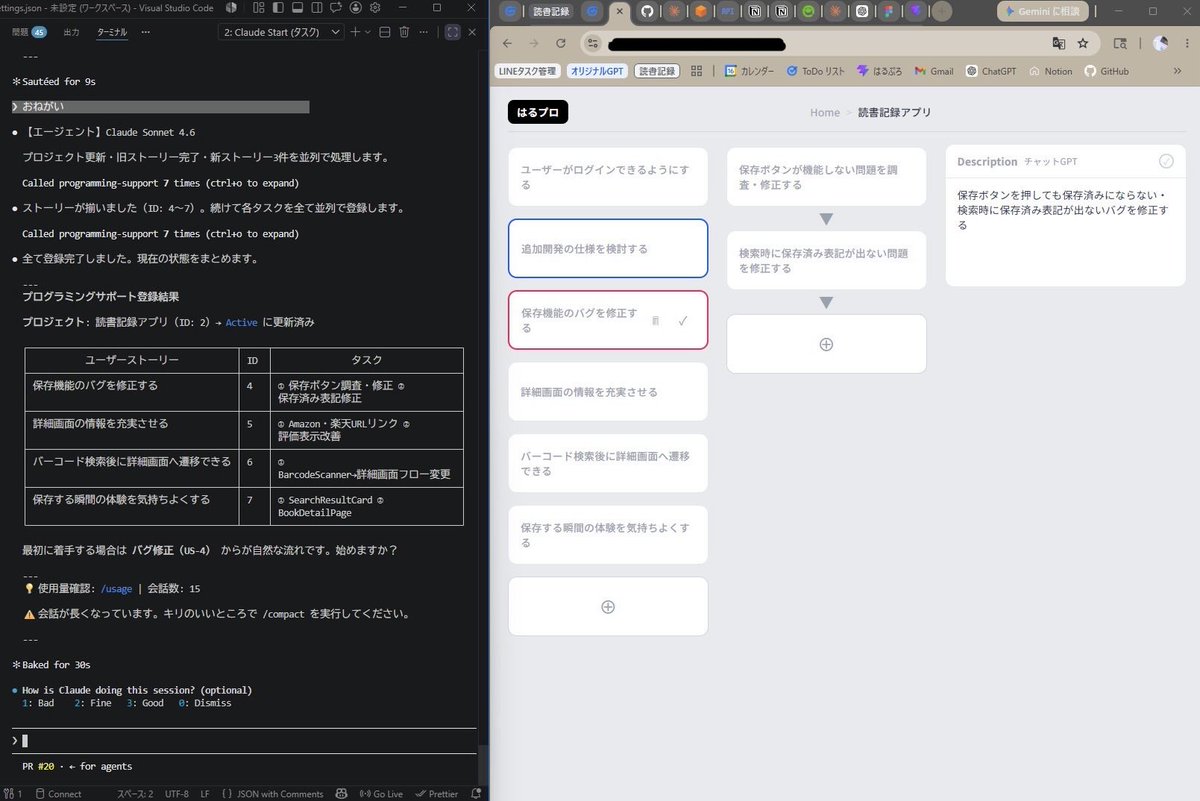Screen dimensions: 1200x801
Task: Kill the terminal with trash icon
Action: pos(404,32)
